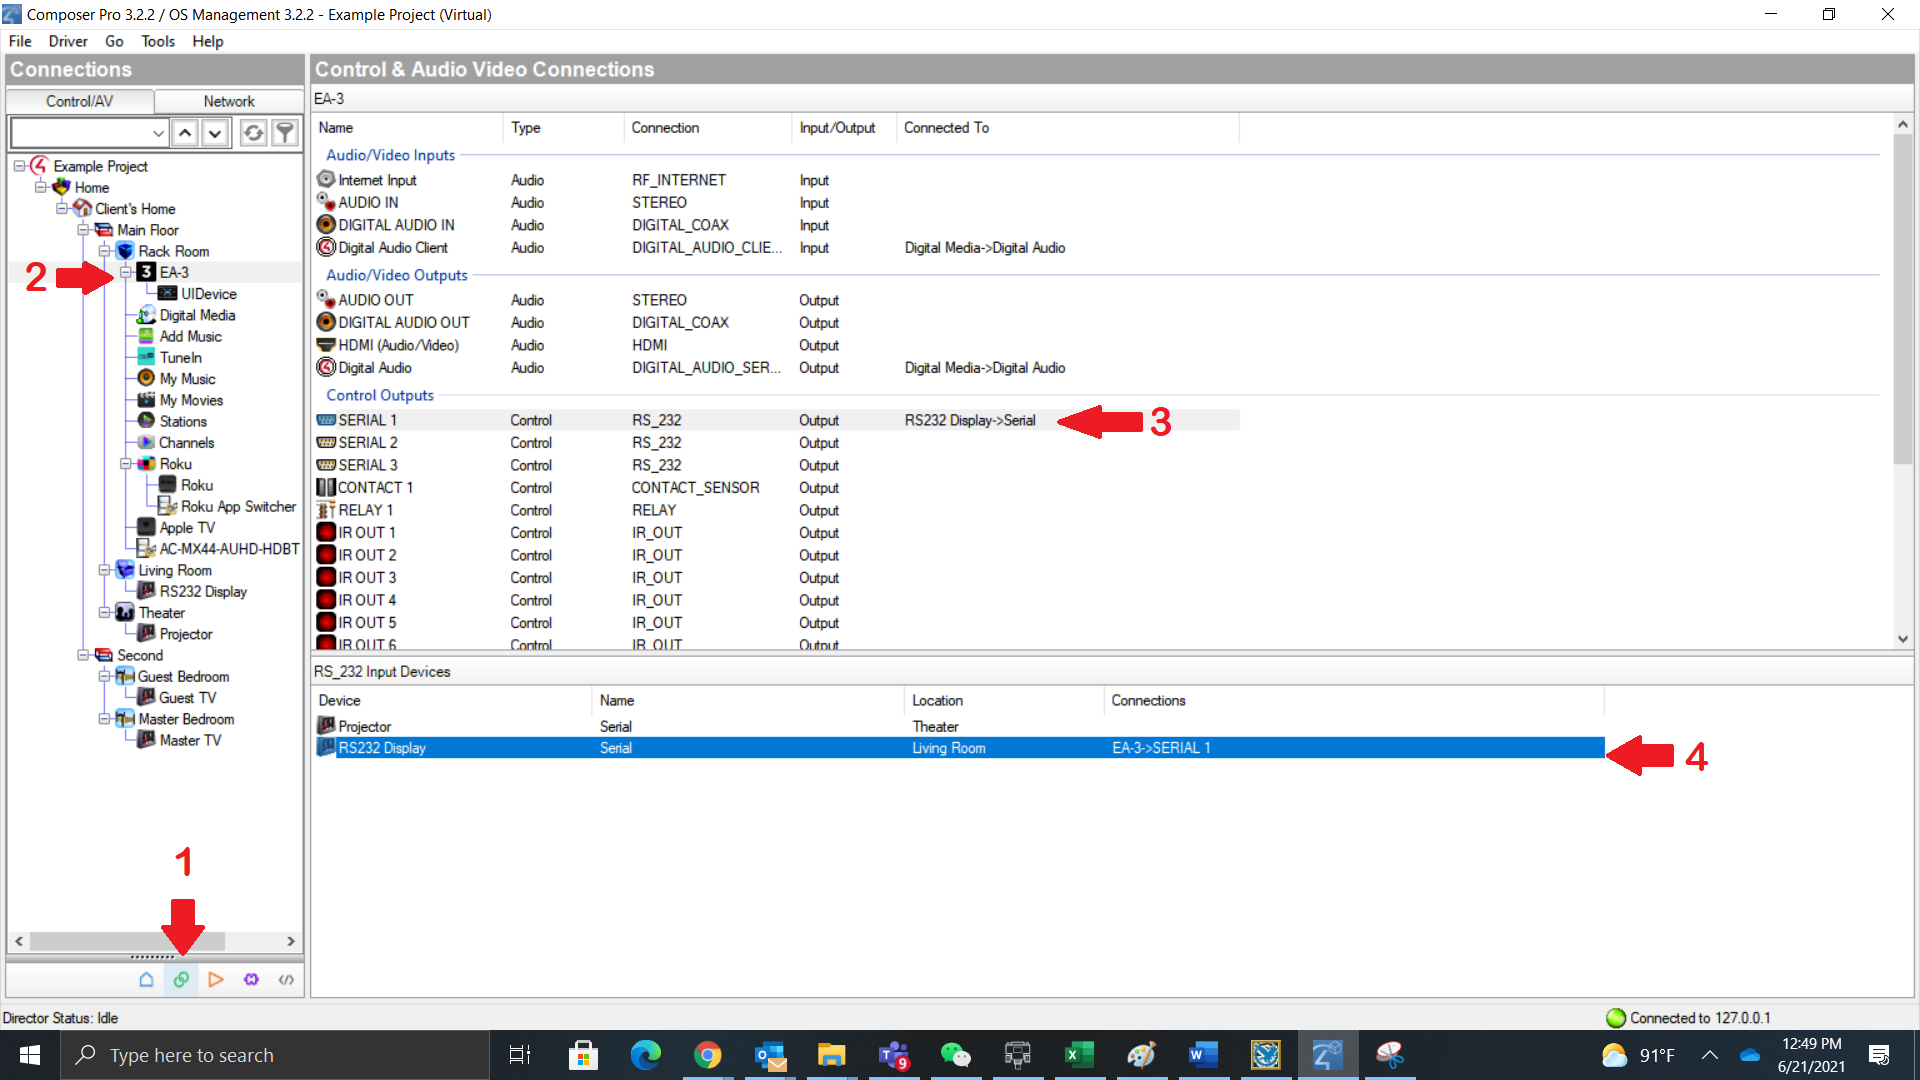Click the filter funnel button

point(285,133)
